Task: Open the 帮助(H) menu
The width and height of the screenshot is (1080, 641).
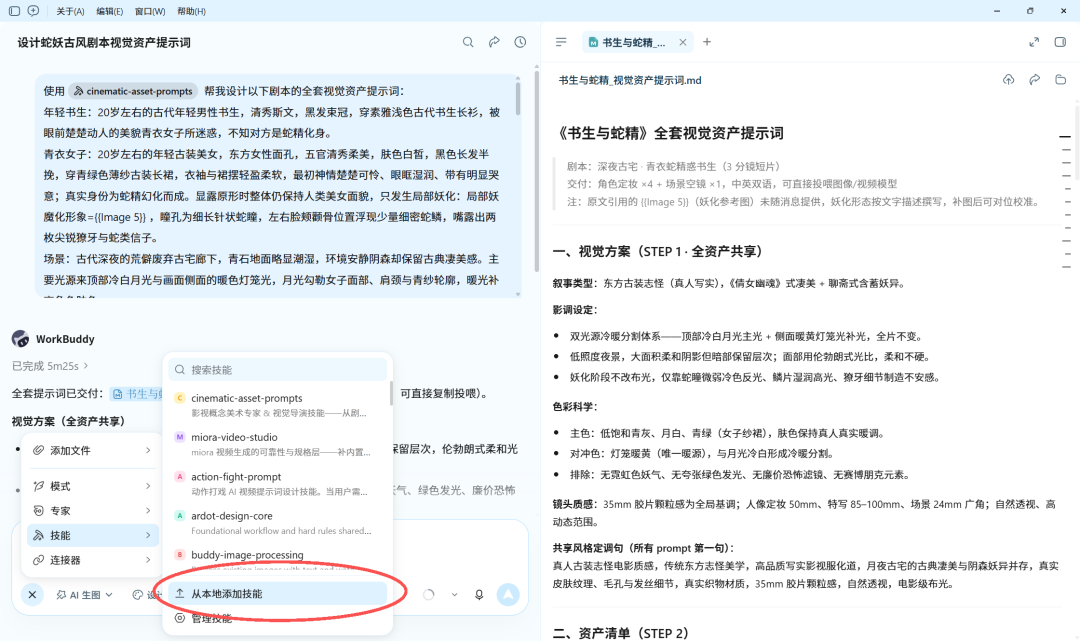Action: [191, 12]
